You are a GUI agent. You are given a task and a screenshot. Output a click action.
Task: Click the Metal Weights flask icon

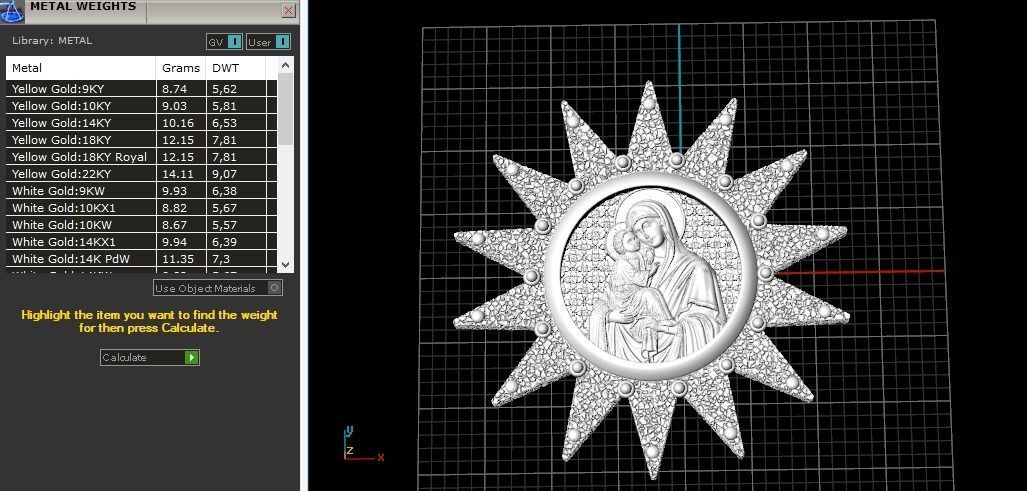point(12,11)
